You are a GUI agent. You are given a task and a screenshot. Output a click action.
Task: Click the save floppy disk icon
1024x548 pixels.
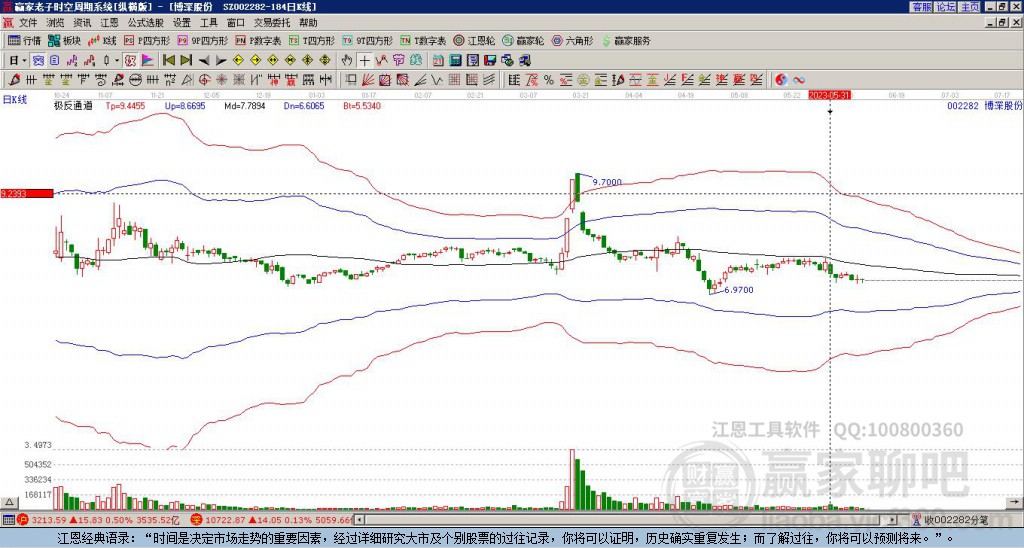click(x=490, y=61)
